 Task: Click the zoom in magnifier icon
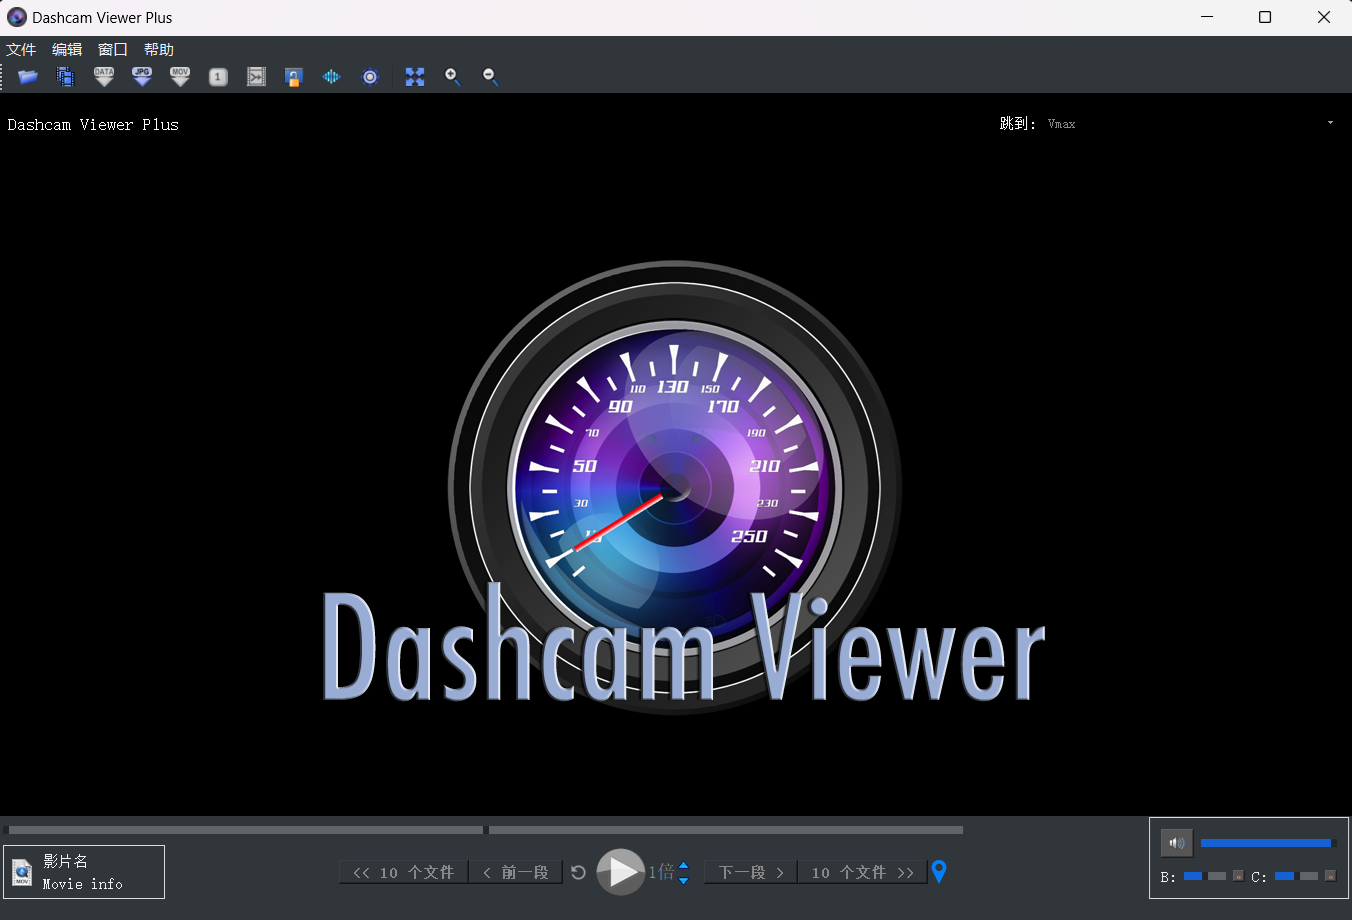click(453, 77)
